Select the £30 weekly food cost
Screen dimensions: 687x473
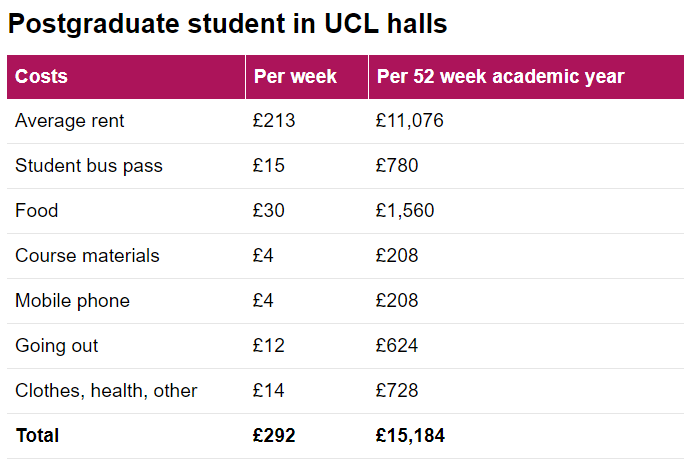(x=269, y=211)
